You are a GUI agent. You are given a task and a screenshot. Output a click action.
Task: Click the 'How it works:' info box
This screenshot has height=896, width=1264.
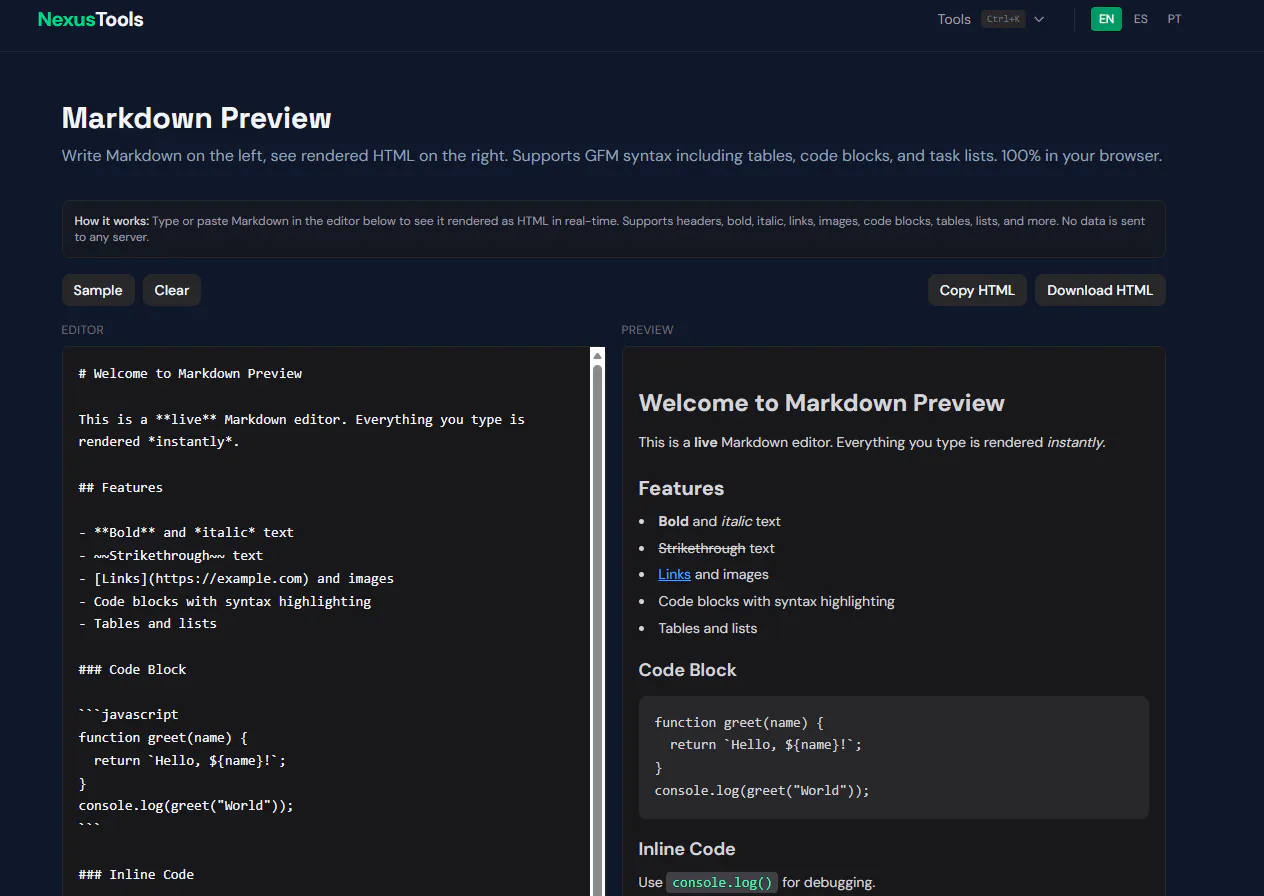[x=614, y=229]
